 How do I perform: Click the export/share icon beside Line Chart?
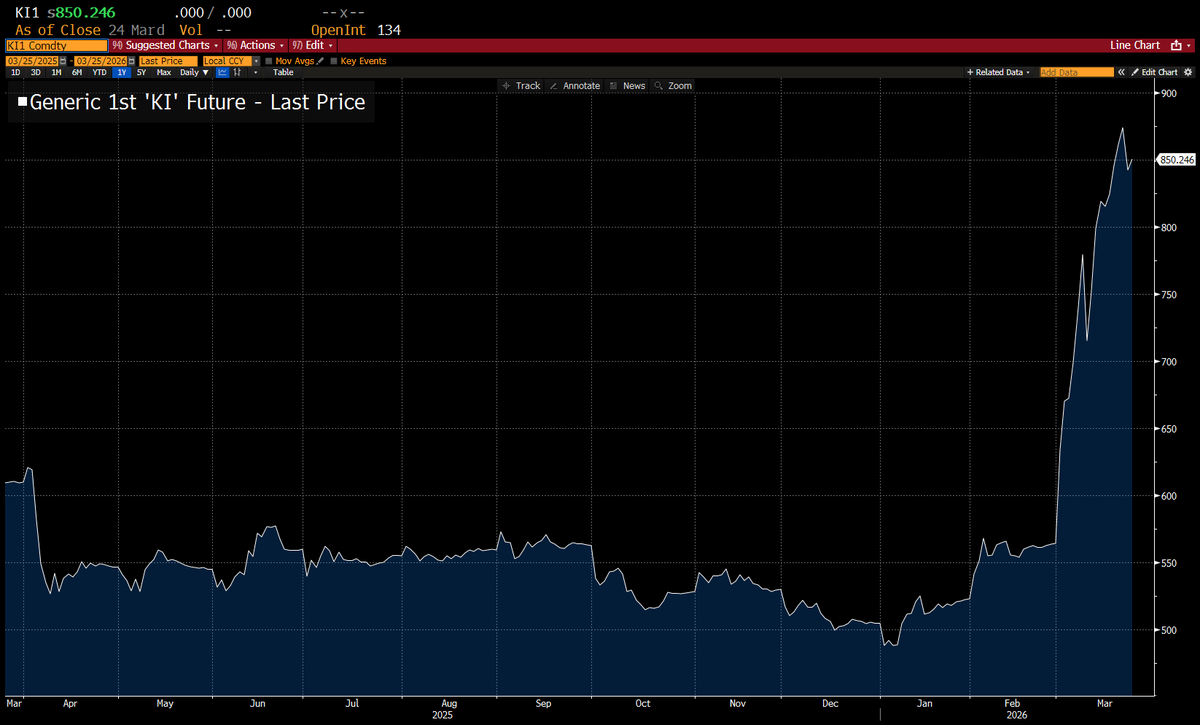(1176, 45)
